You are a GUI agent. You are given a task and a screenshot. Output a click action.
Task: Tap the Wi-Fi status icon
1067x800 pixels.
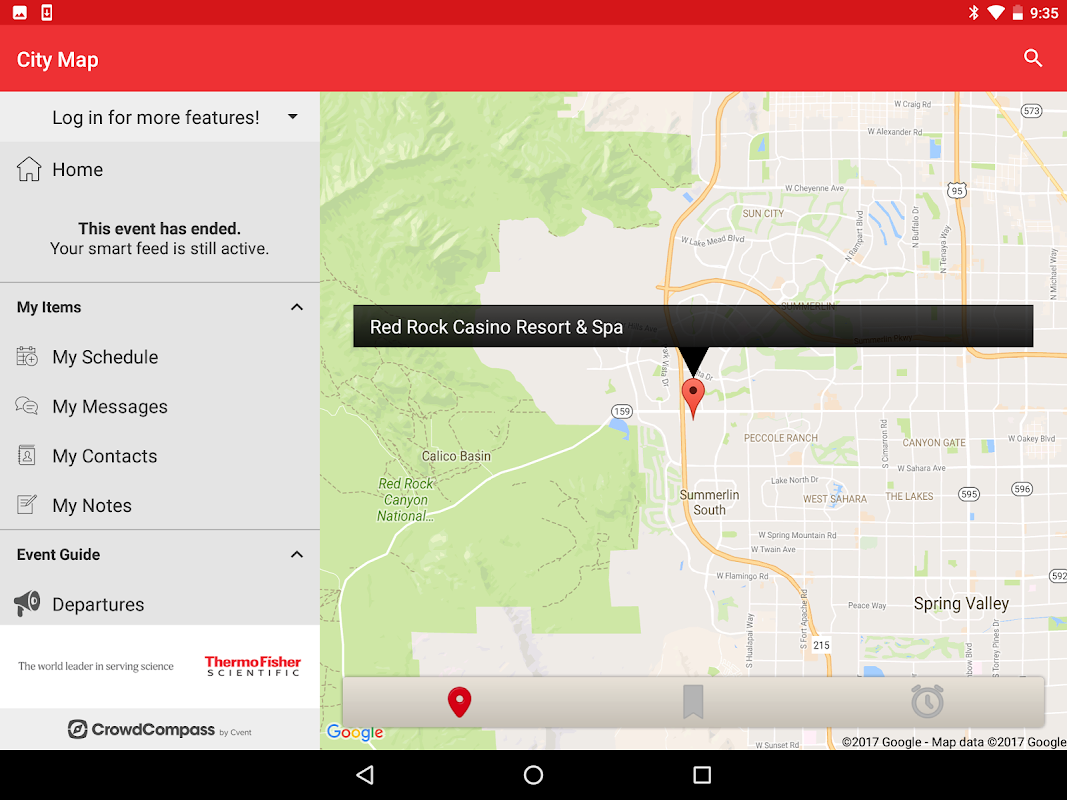[x=996, y=12]
